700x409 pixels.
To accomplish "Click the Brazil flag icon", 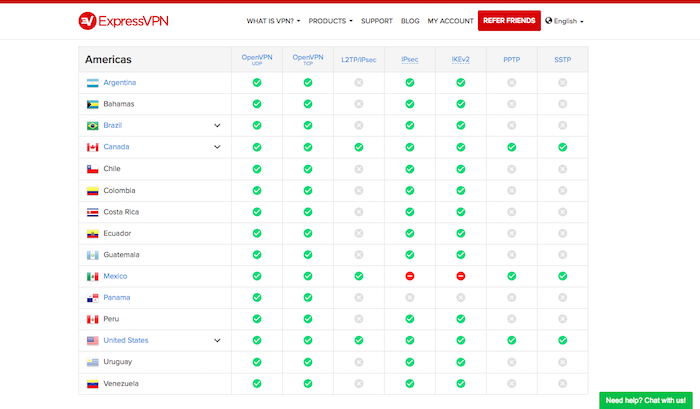I will [x=92, y=126].
